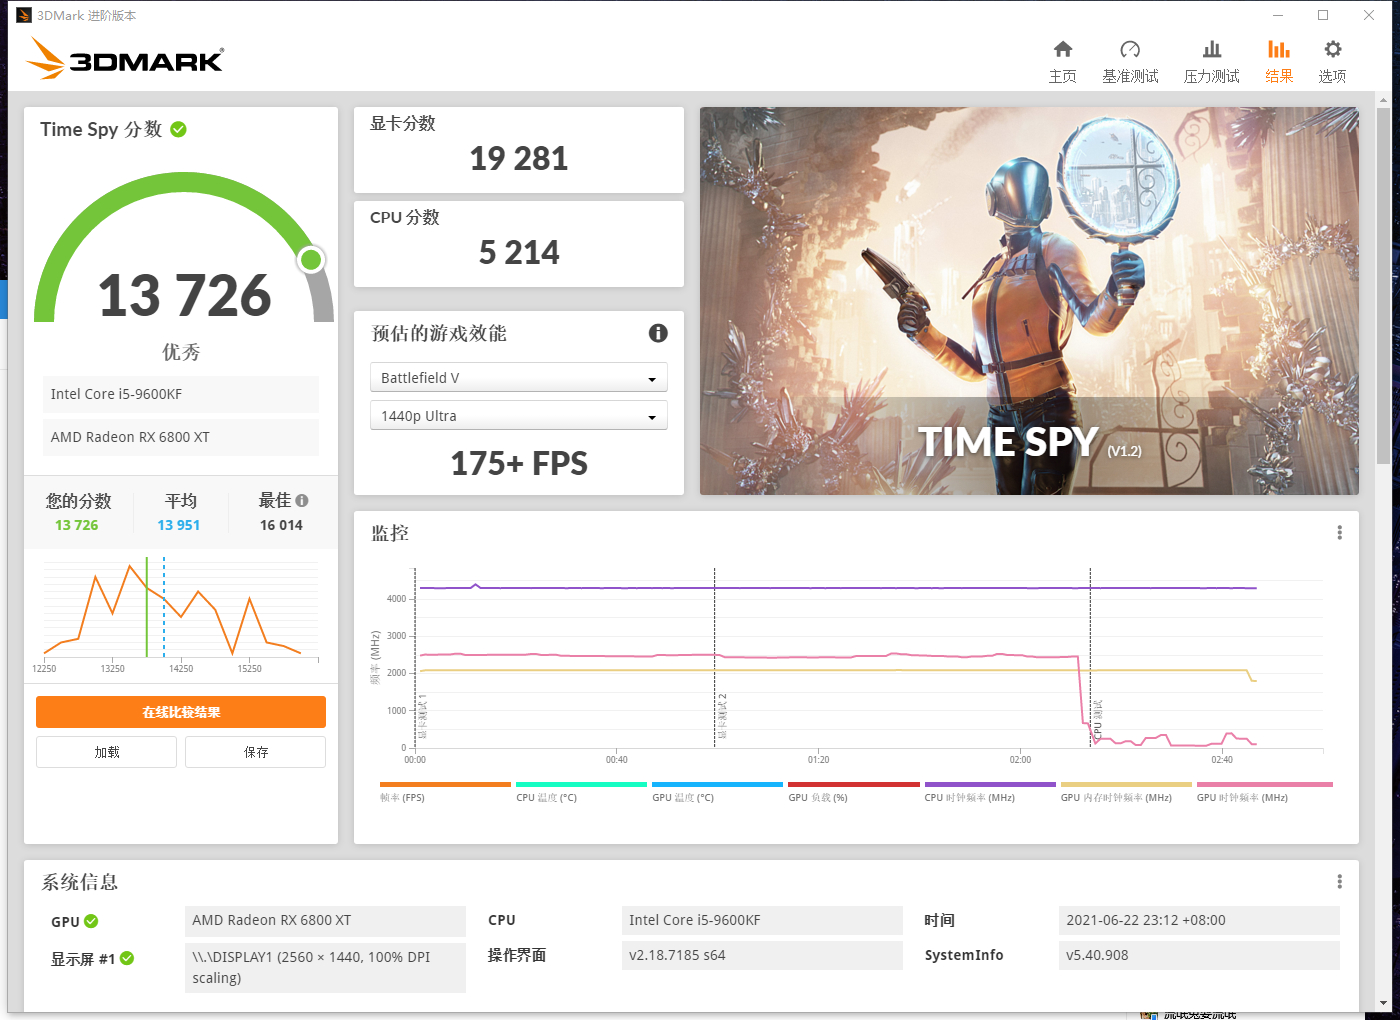
Task: Toggle the GPU 负载 (%) legend entry
Action: click(853, 792)
